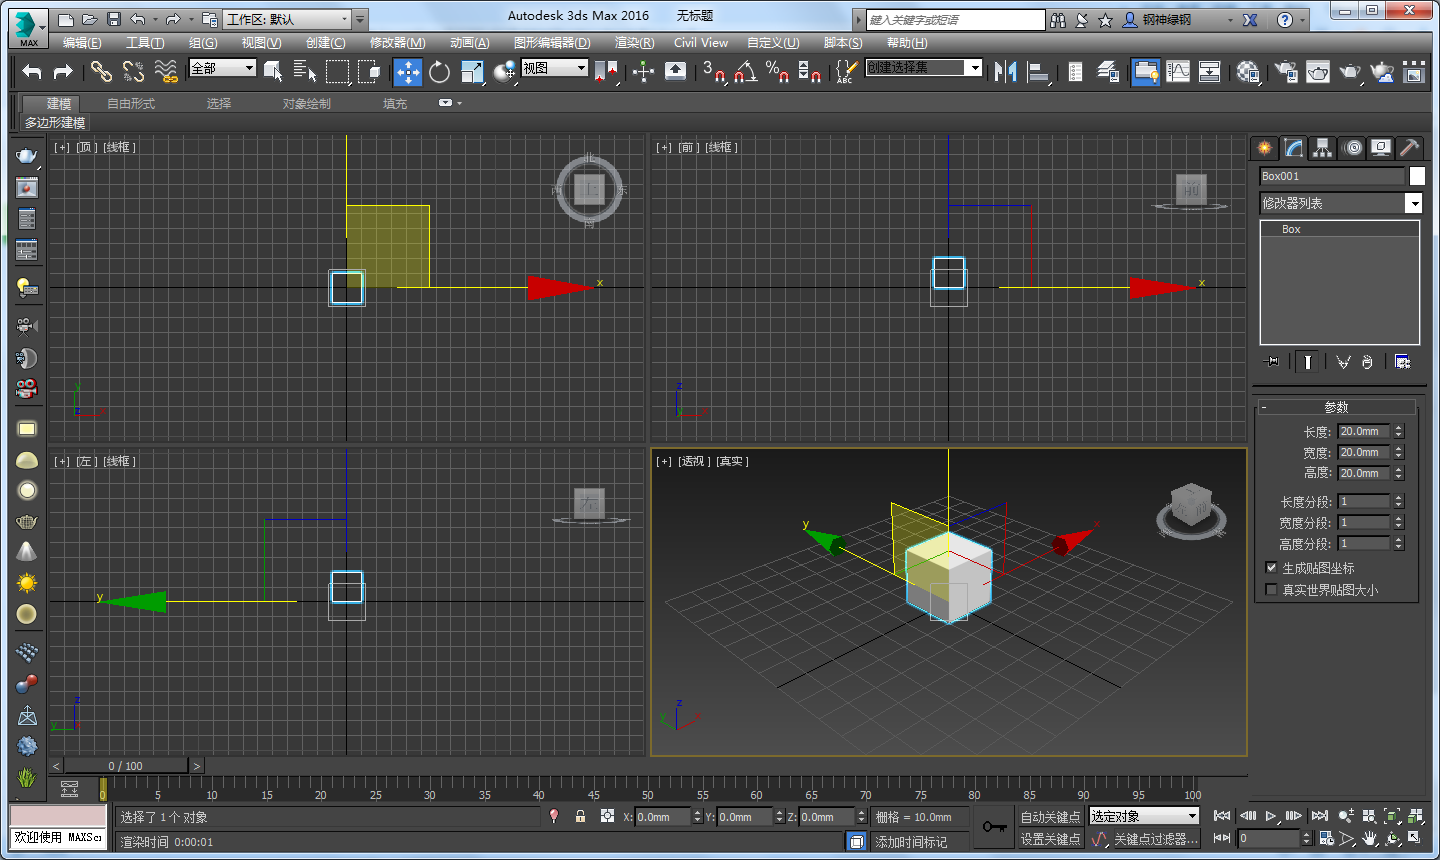Open the Curve Editor
The image size is (1440, 860).
(x=1178, y=71)
